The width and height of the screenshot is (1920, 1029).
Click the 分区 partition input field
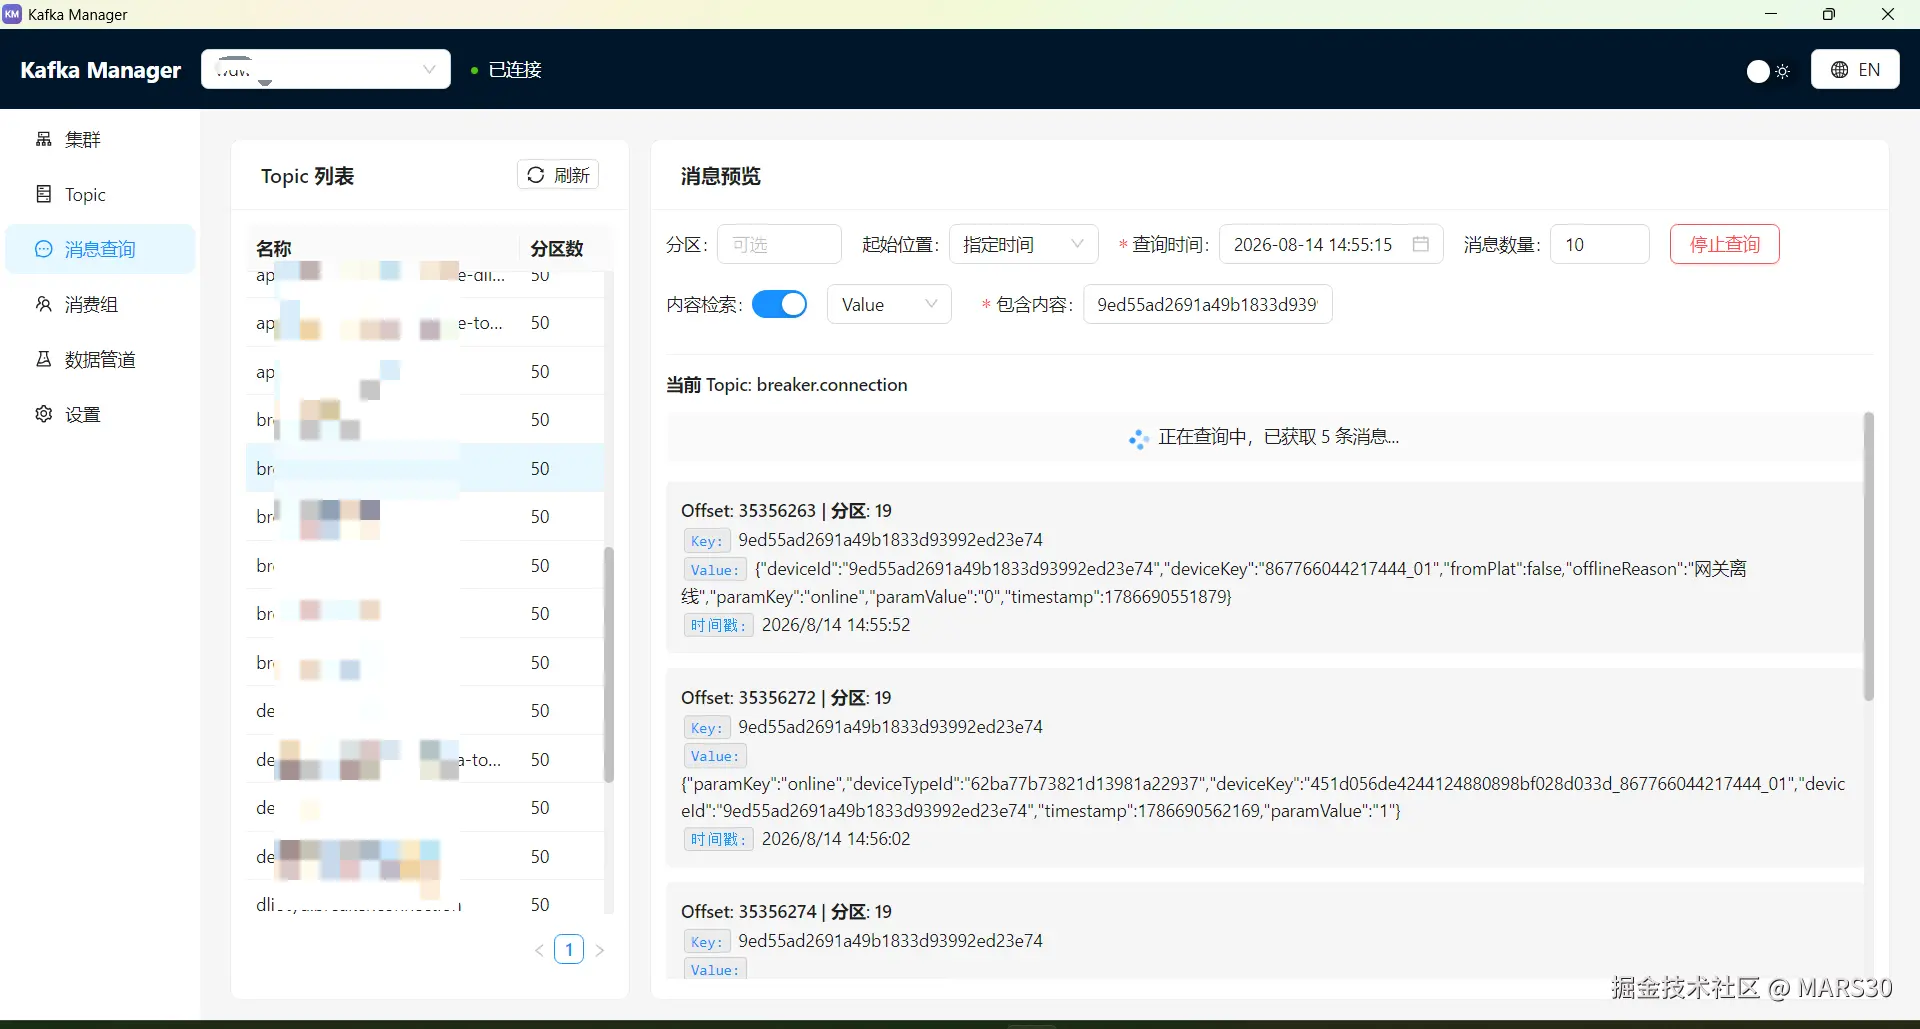pyautogui.click(x=779, y=244)
